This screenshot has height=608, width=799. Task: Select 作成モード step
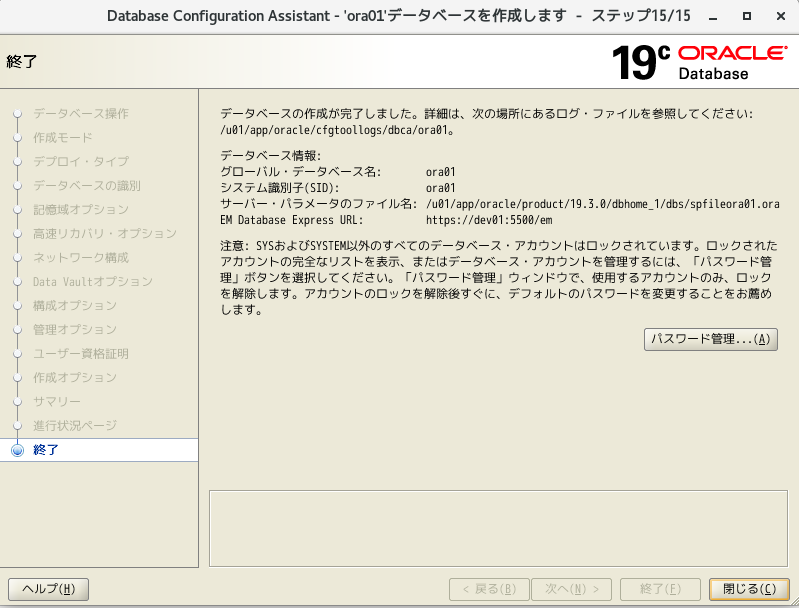pyautogui.click(x=63, y=138)
